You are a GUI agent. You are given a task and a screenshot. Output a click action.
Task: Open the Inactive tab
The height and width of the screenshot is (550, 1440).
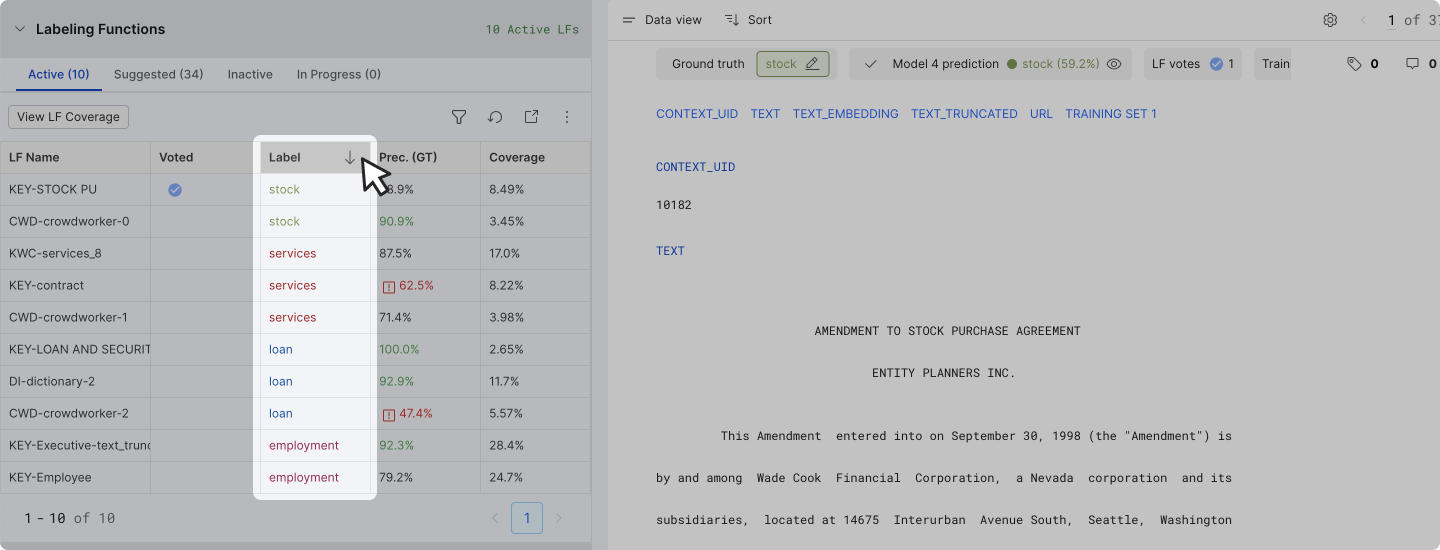click(x=250, y=74)
